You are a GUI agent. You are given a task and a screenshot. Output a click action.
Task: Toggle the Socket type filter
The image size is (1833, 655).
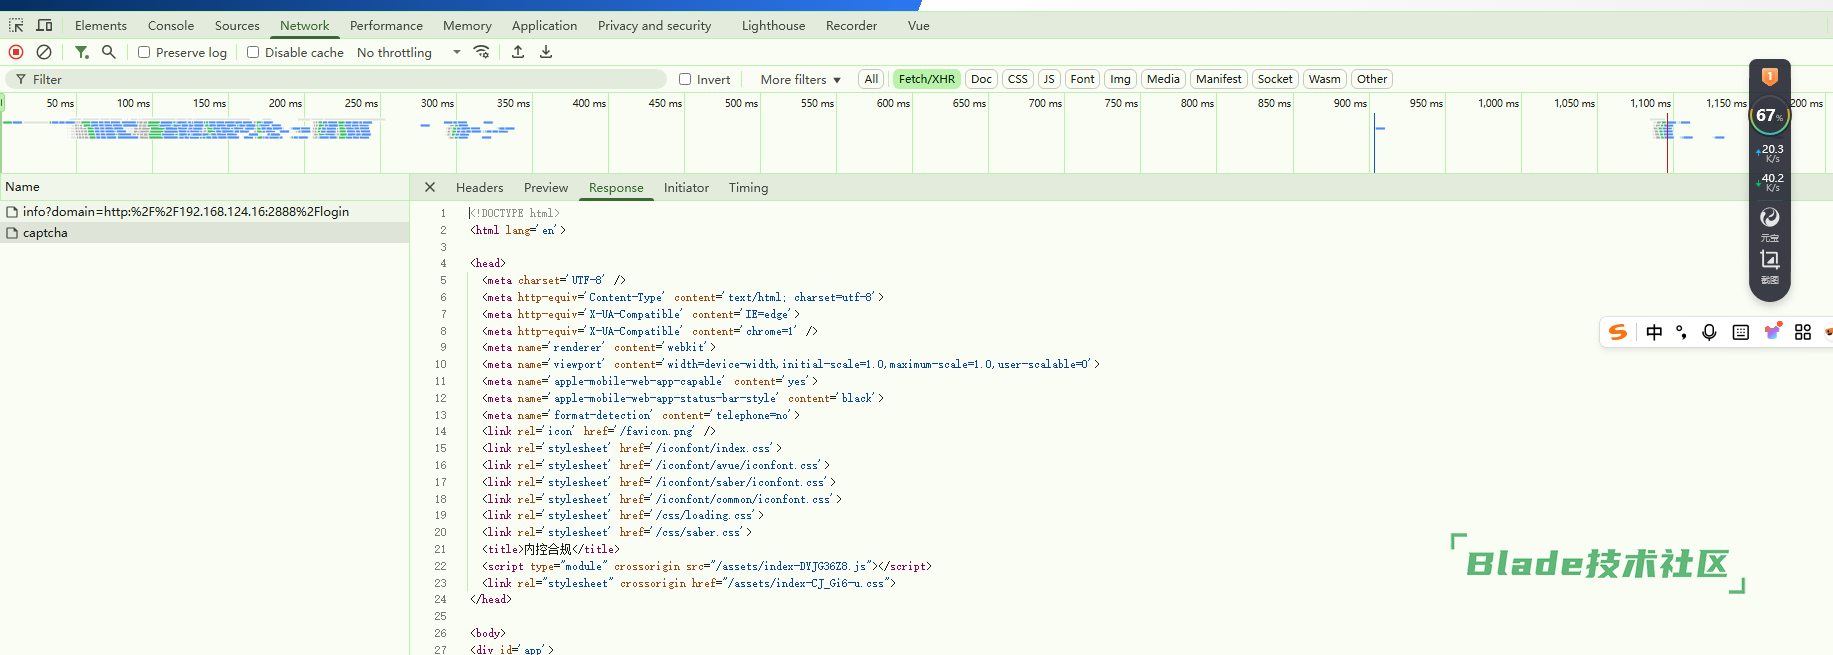point(1275,79)
